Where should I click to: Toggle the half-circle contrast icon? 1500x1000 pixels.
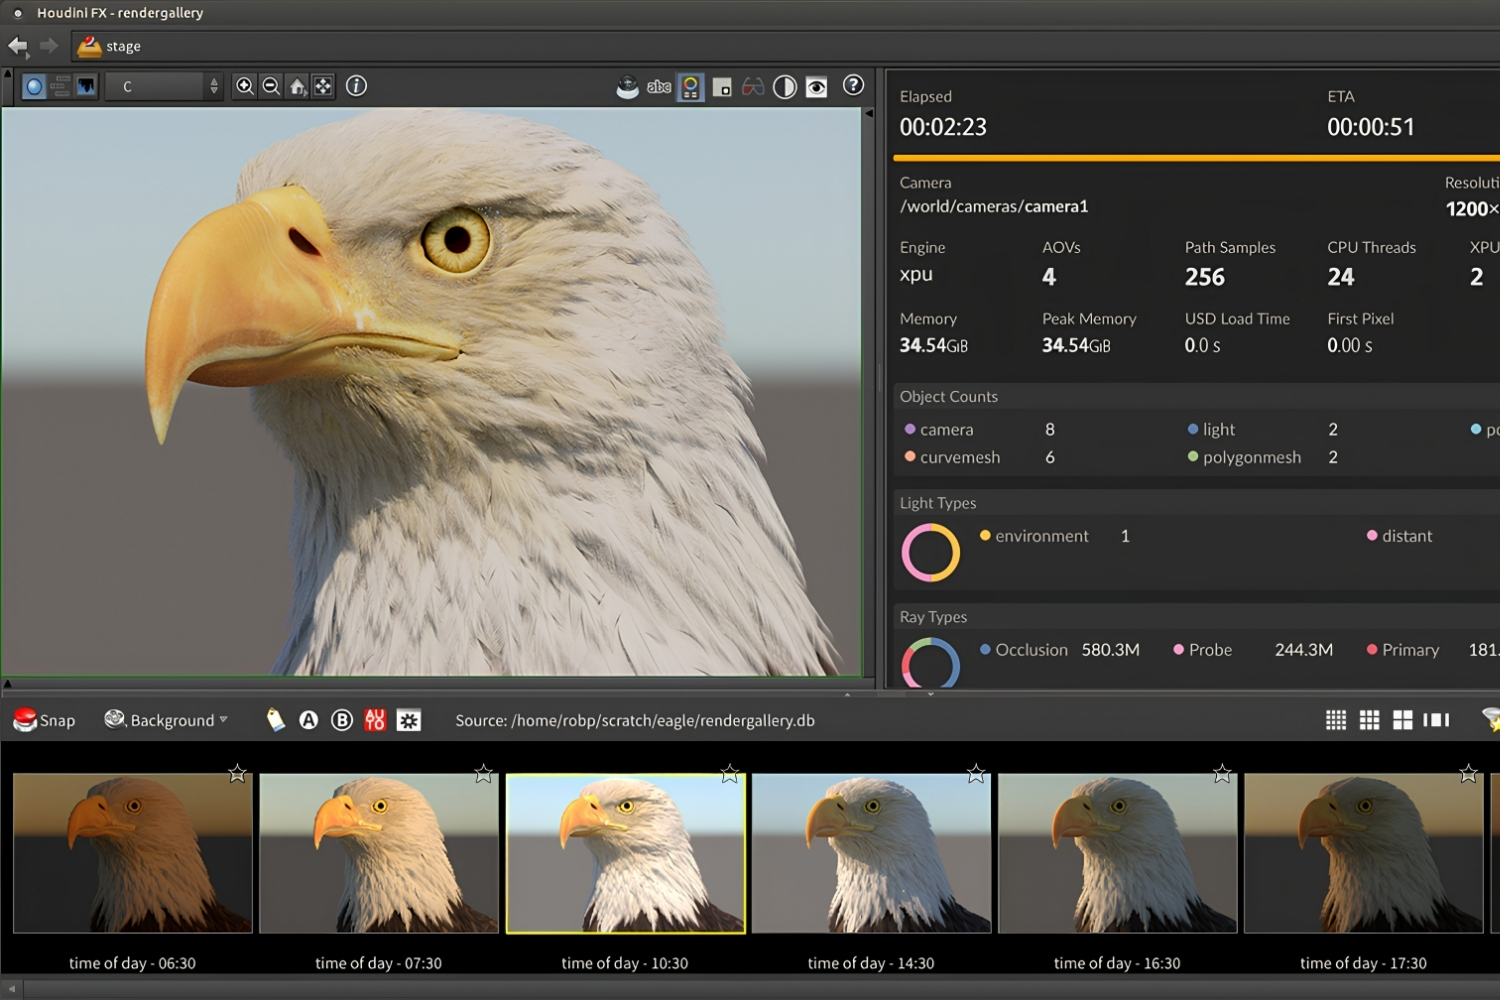tap(785, 87)
